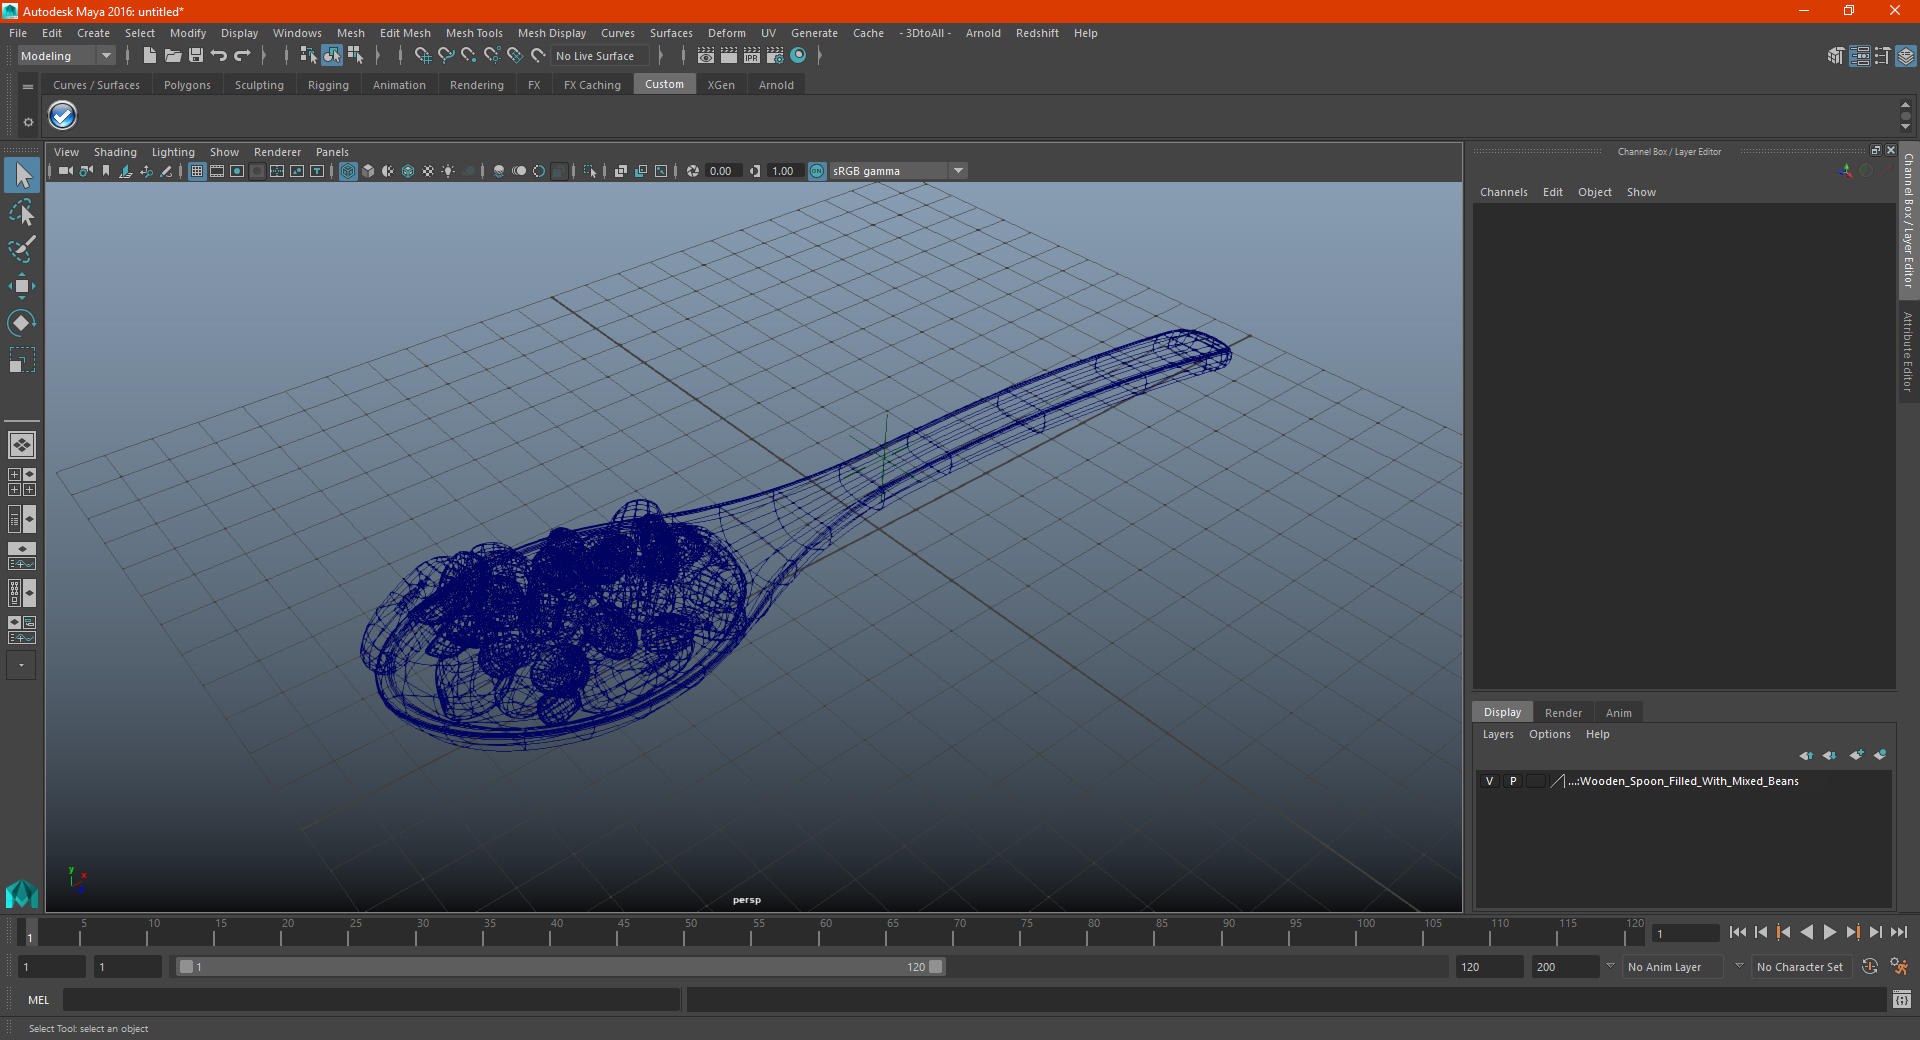Play animation backwards
The width and height of the screenshot is (1920, 1040).
(1806, 932)
